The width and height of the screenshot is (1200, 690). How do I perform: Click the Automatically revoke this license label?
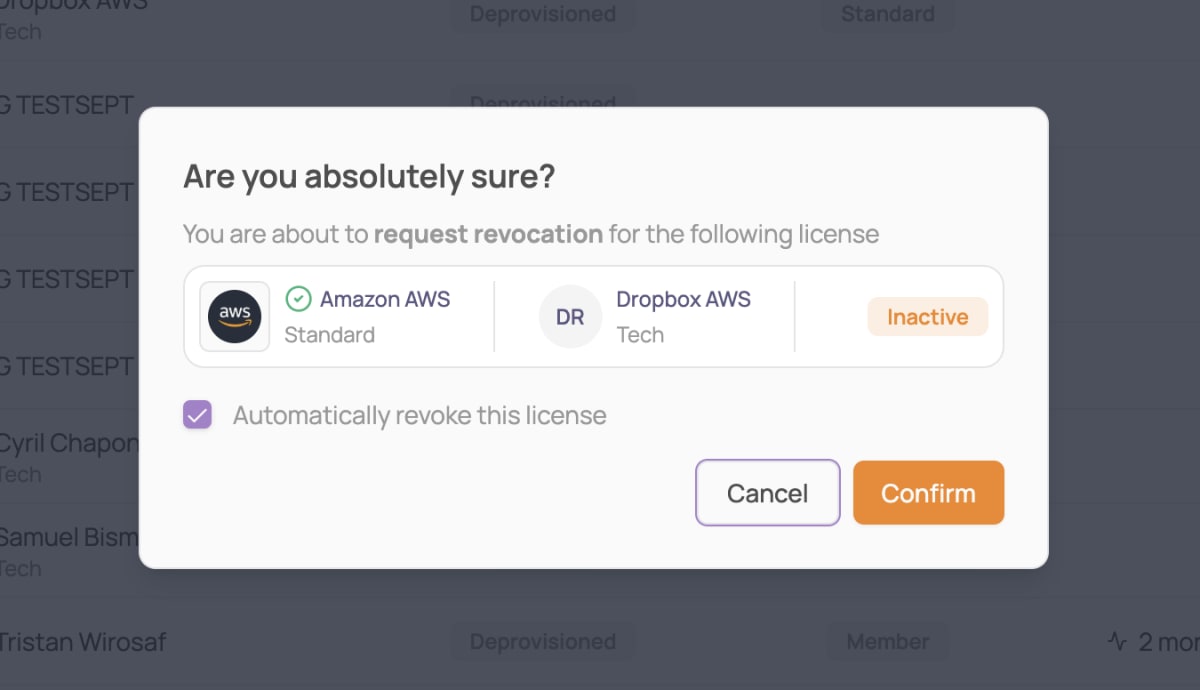[420, 415]
